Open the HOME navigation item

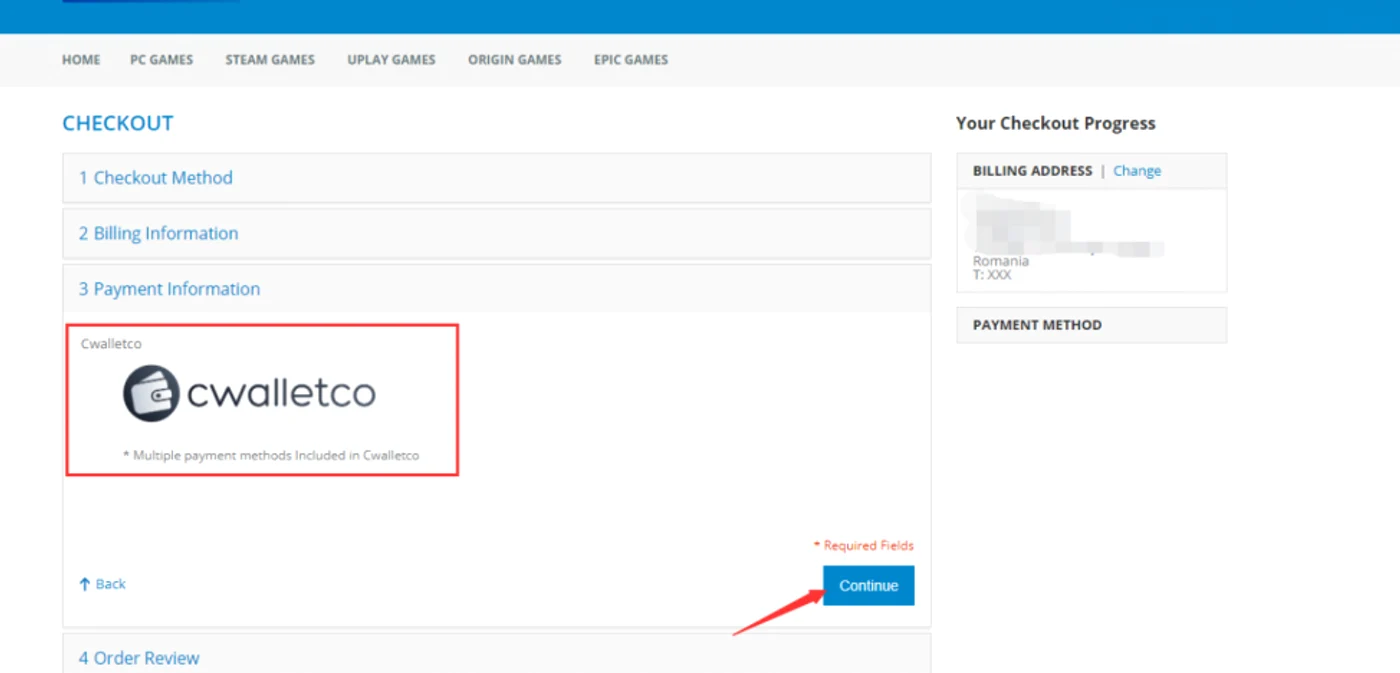pyautogui.click(x=81, y=60)
